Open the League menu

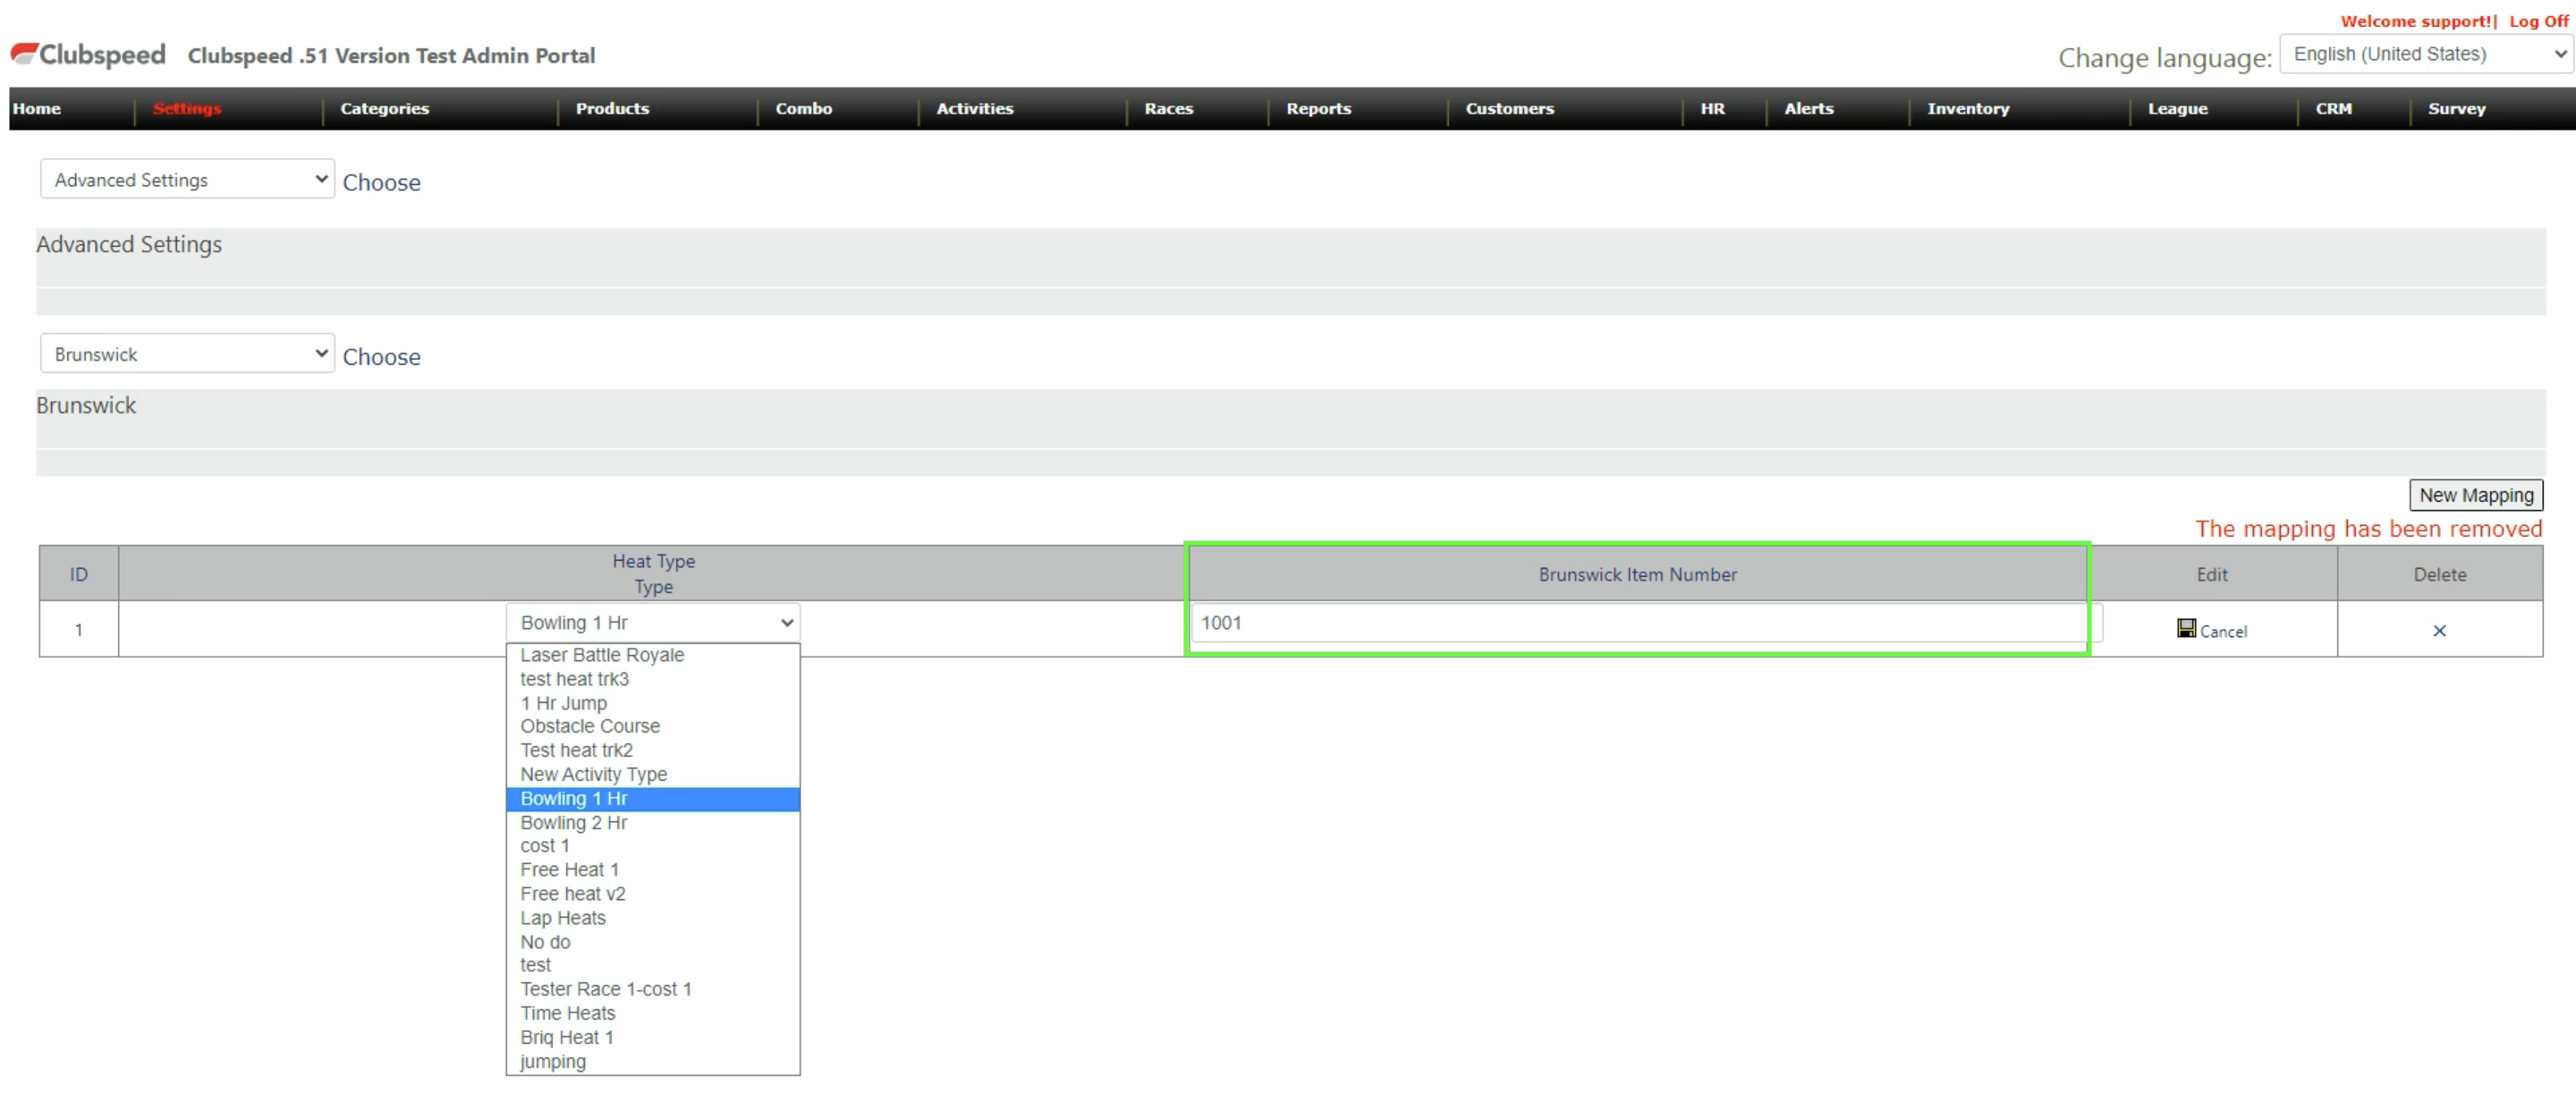point(2177,108)
